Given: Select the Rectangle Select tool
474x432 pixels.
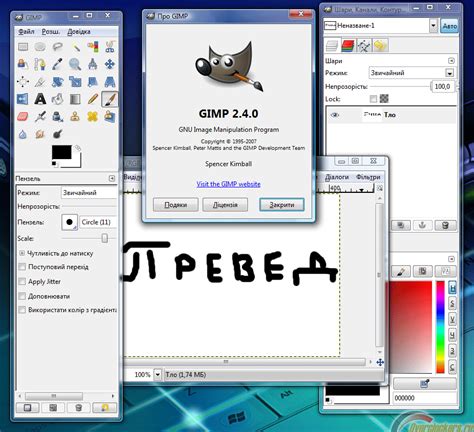Looking at the screenshot, I should coord(23,47).
